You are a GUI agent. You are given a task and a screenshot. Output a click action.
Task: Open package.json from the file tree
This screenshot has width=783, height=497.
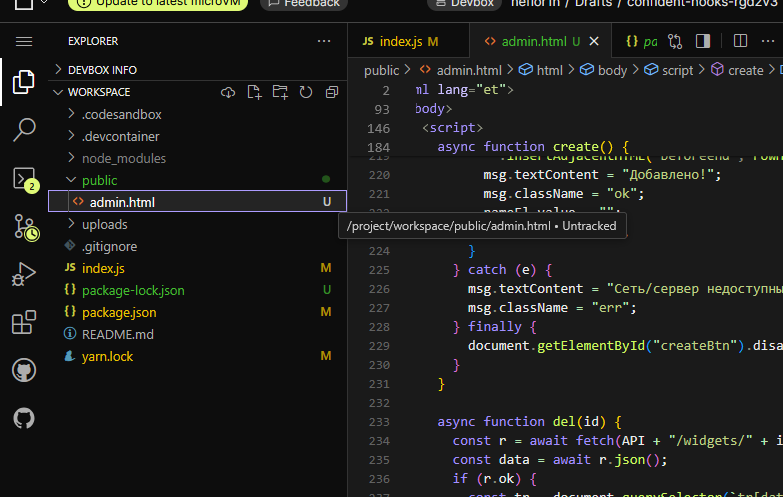[x=119, y=312]
